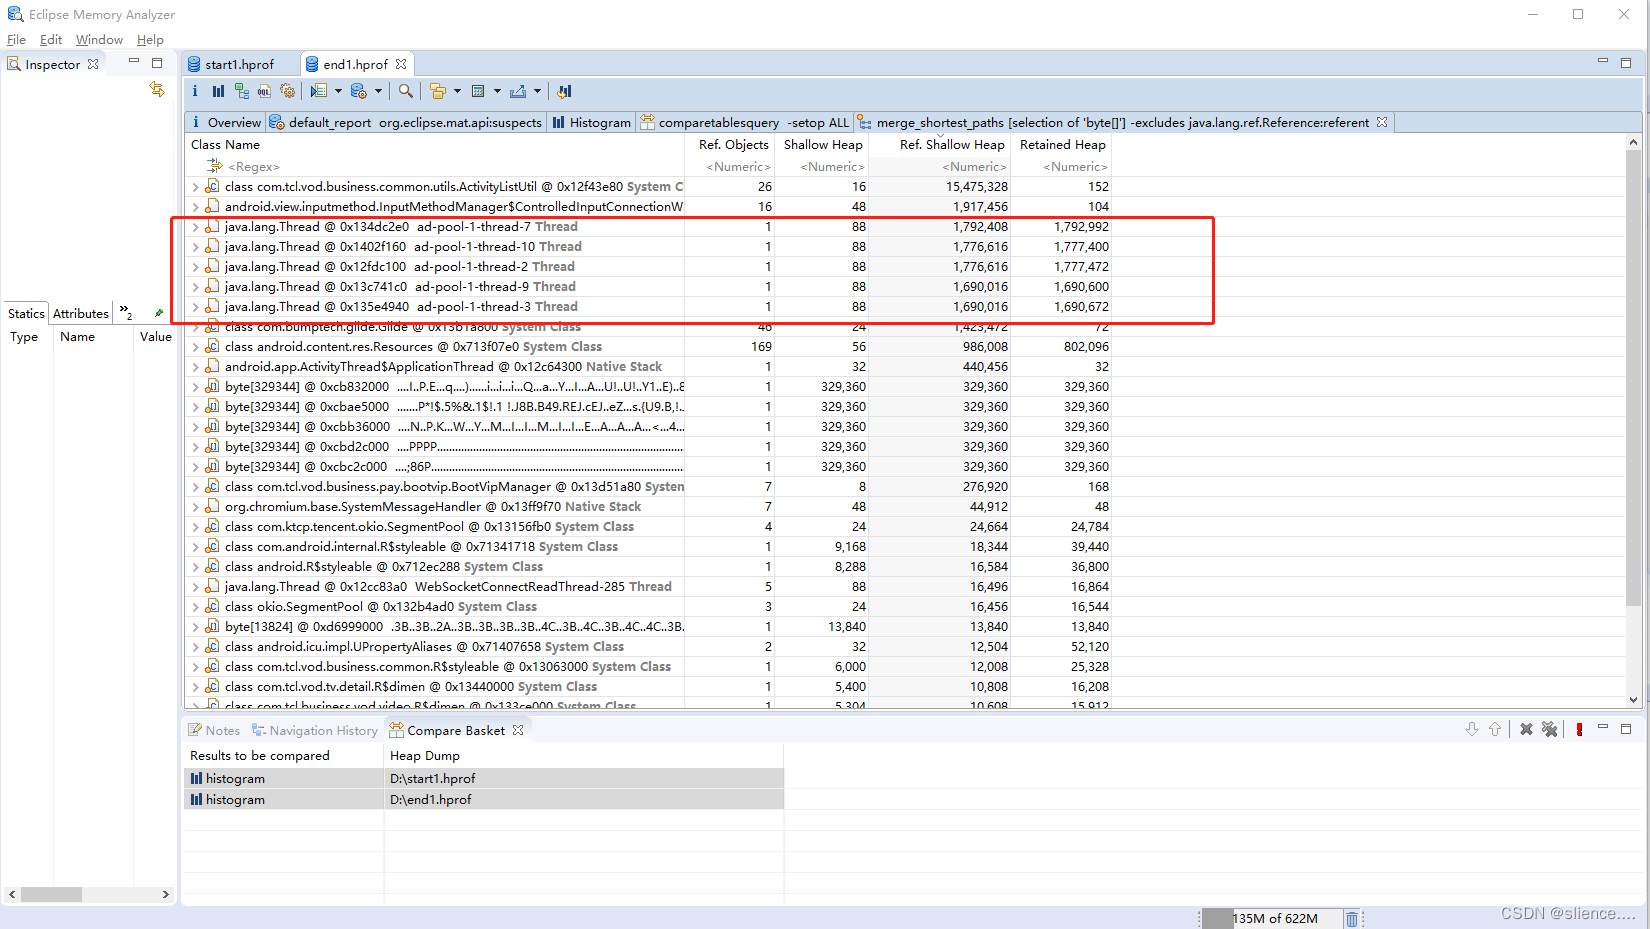
Task: Close the end1.hprof editor tab
Action: tap(401, 64)
